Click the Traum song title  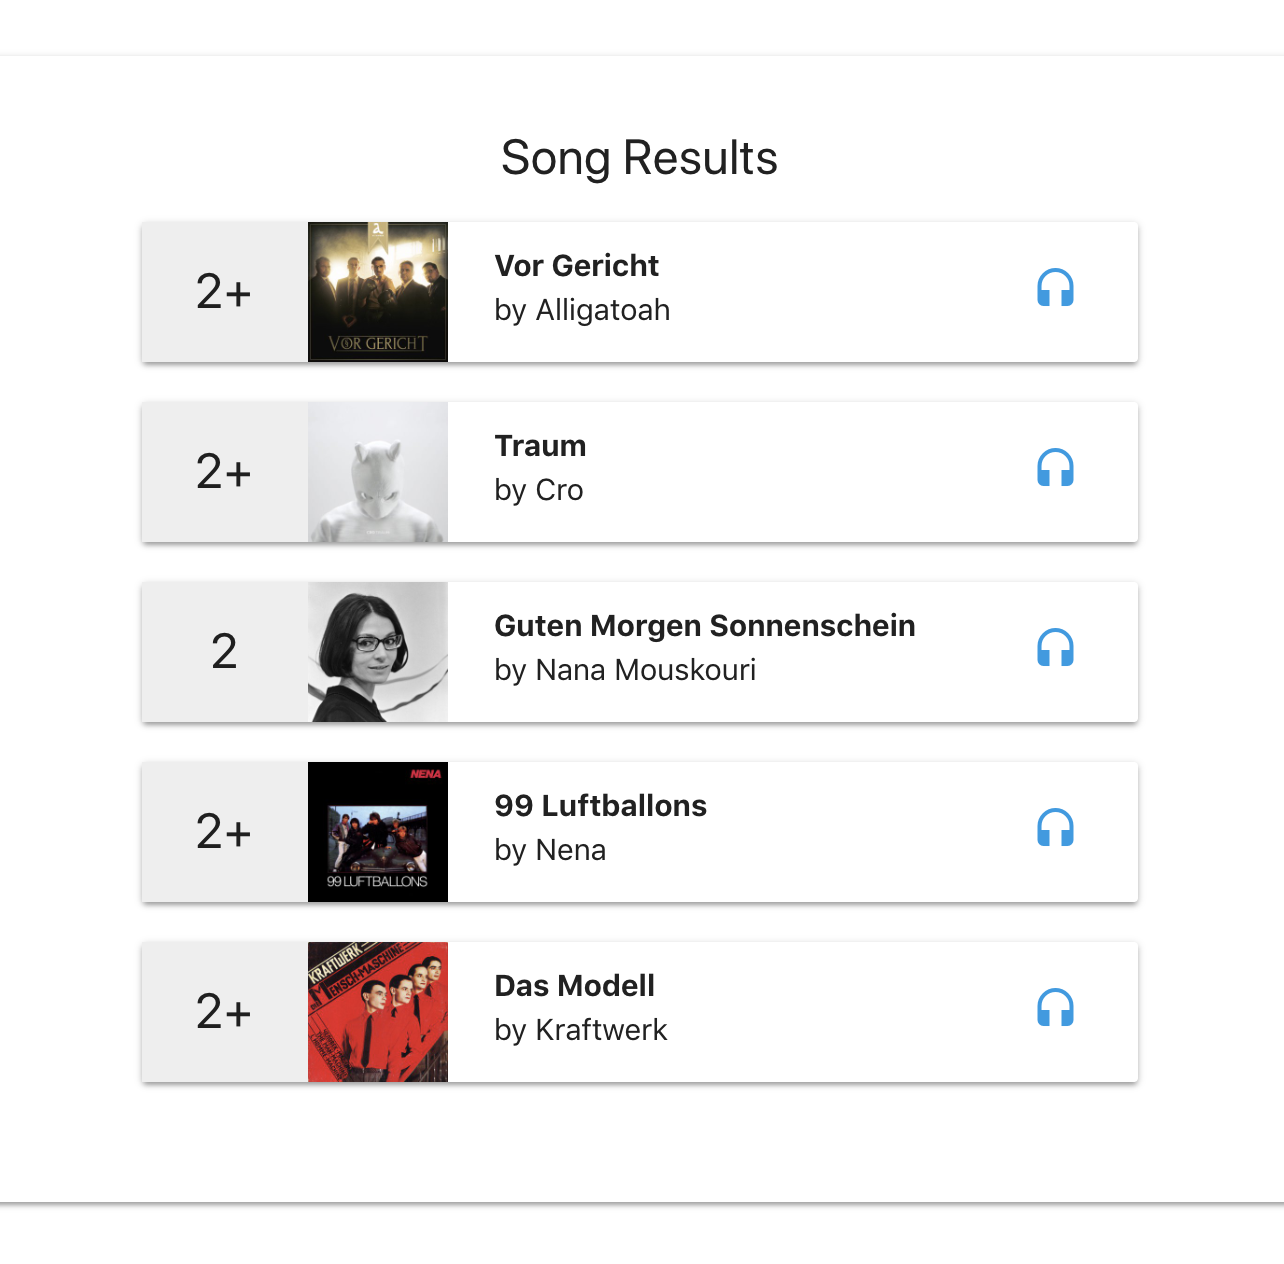(x=541, y=446)
